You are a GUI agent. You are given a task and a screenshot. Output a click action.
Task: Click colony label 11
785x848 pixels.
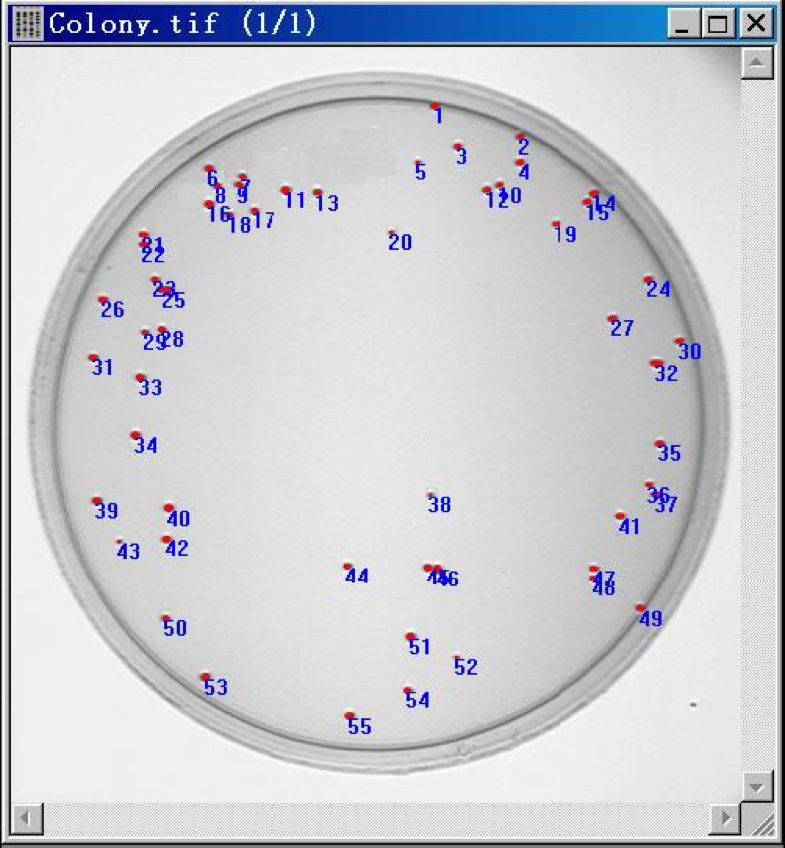[295, 200]
